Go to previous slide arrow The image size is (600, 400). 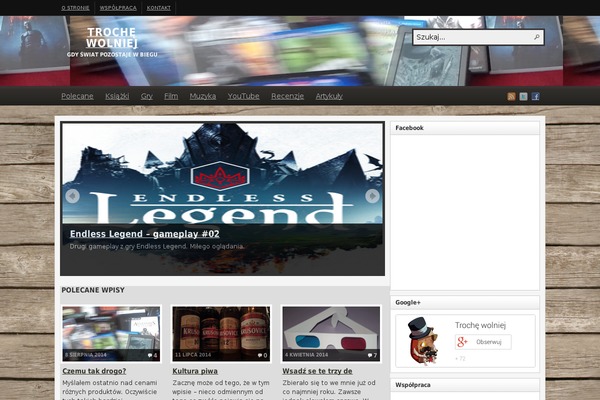point(72,196)
